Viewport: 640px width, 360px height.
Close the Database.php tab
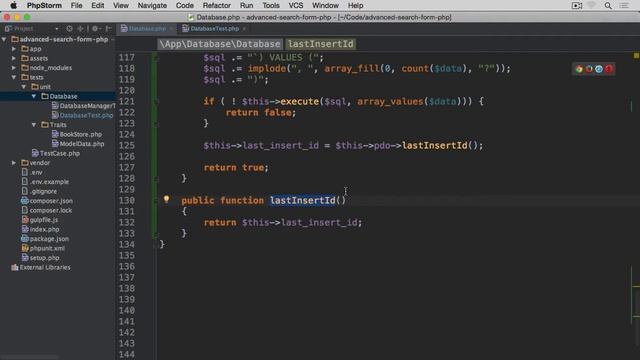pyautogui.click(x=171, y=29)
